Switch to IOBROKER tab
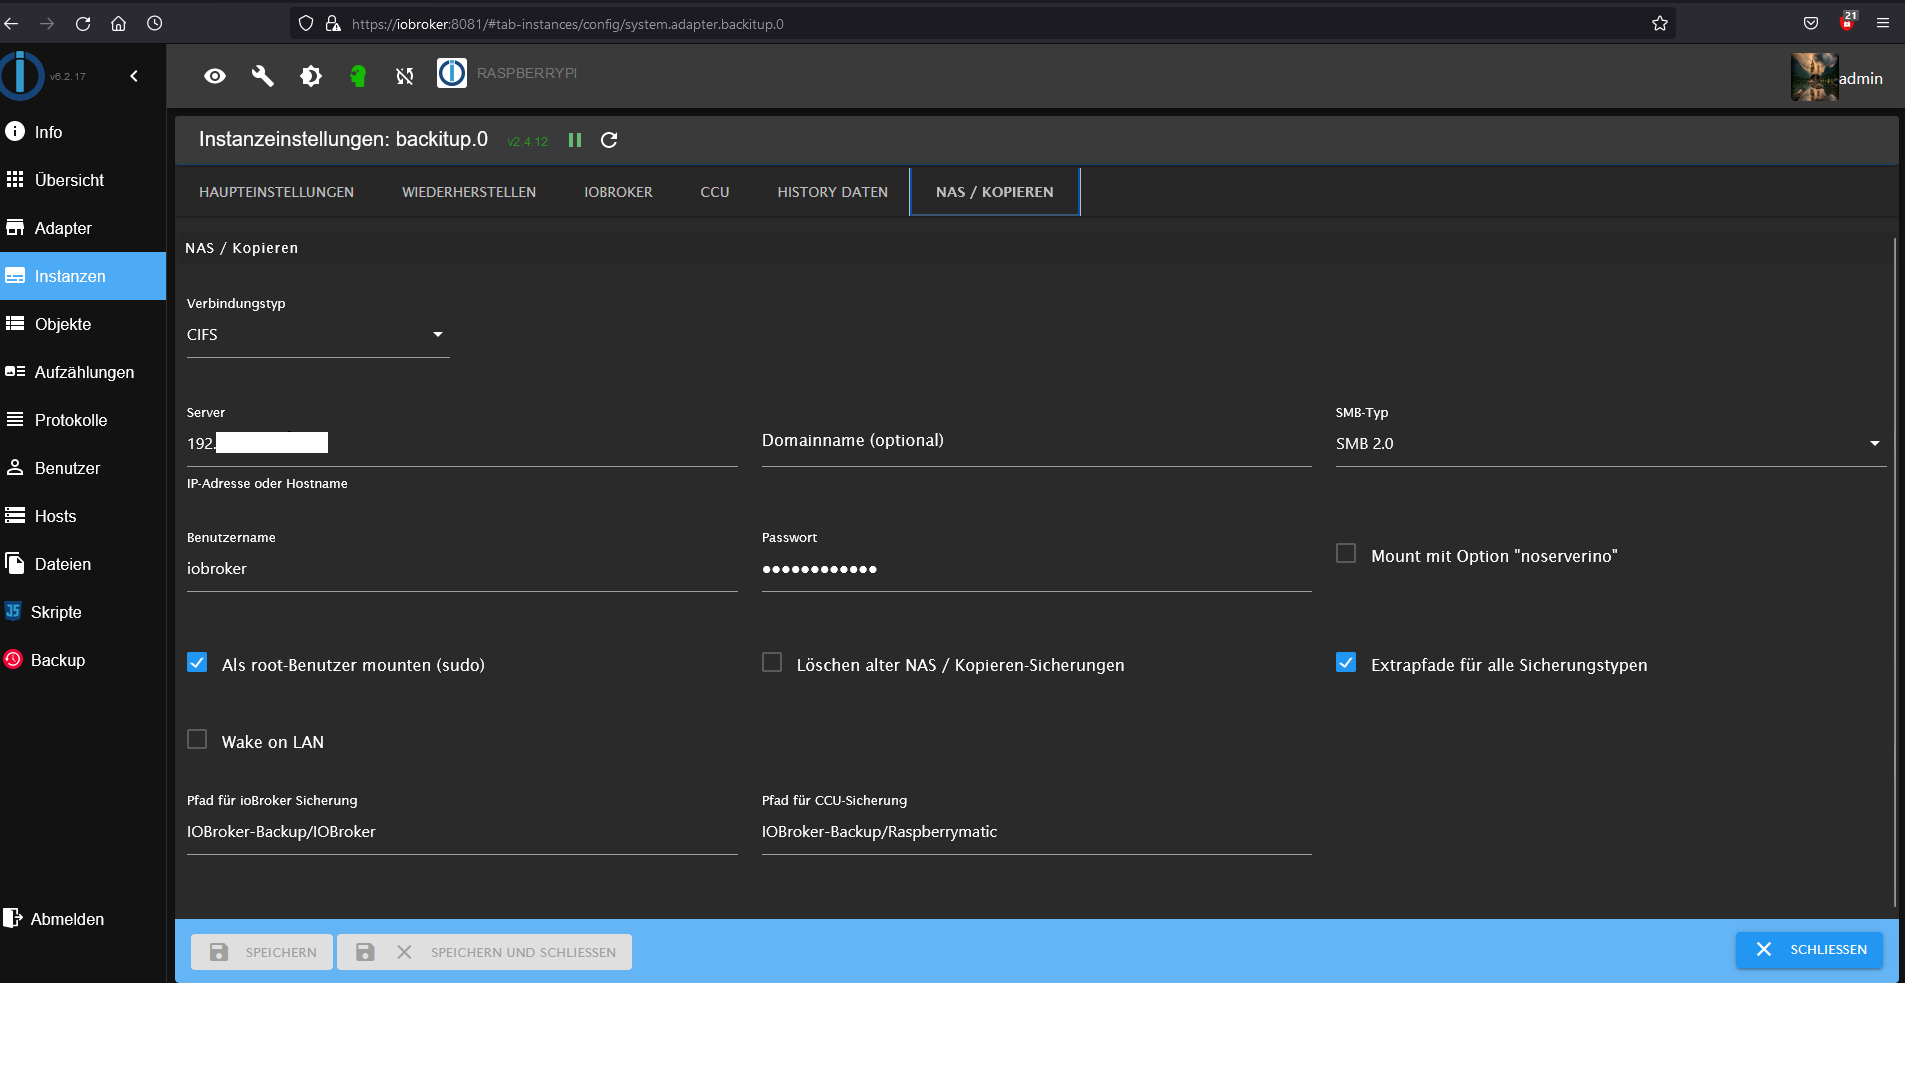Screen dimensions: 1920x1080 618,192
